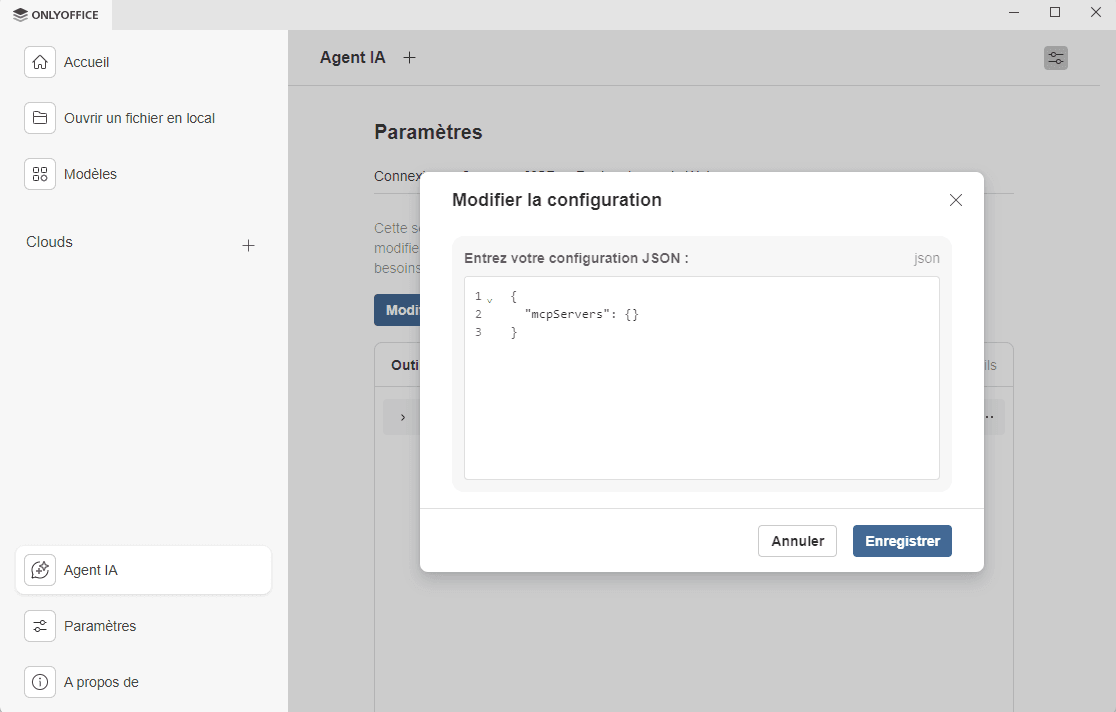Collapse line 1 in the JSON editor
The width and height of the screenshot is (1116, 712).
[489, 297]
